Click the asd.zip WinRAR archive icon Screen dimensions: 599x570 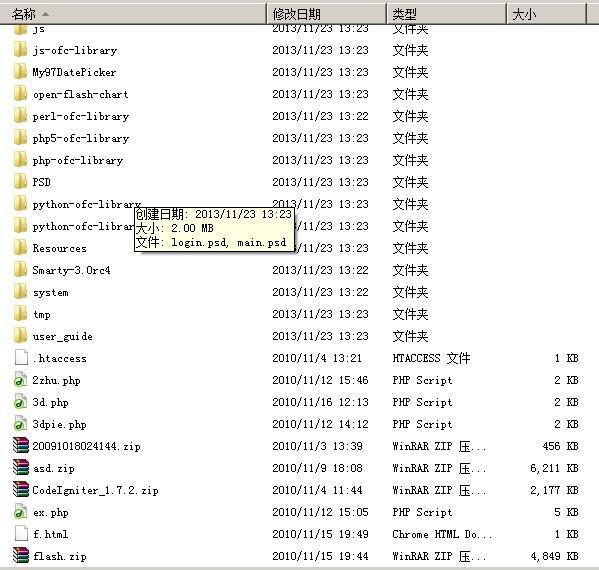pos(21,468)
